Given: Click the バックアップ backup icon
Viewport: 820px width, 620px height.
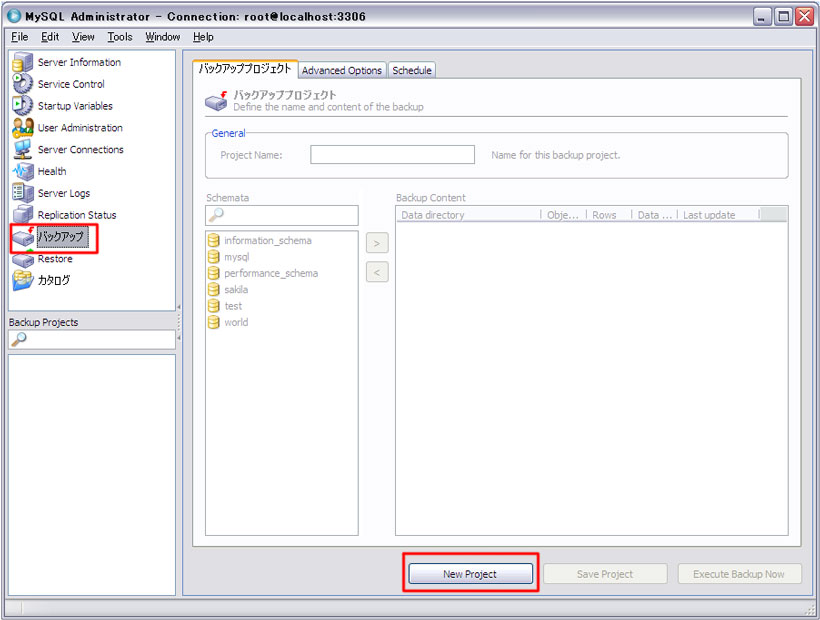Looking at the screenshot, I should [23, 237].
